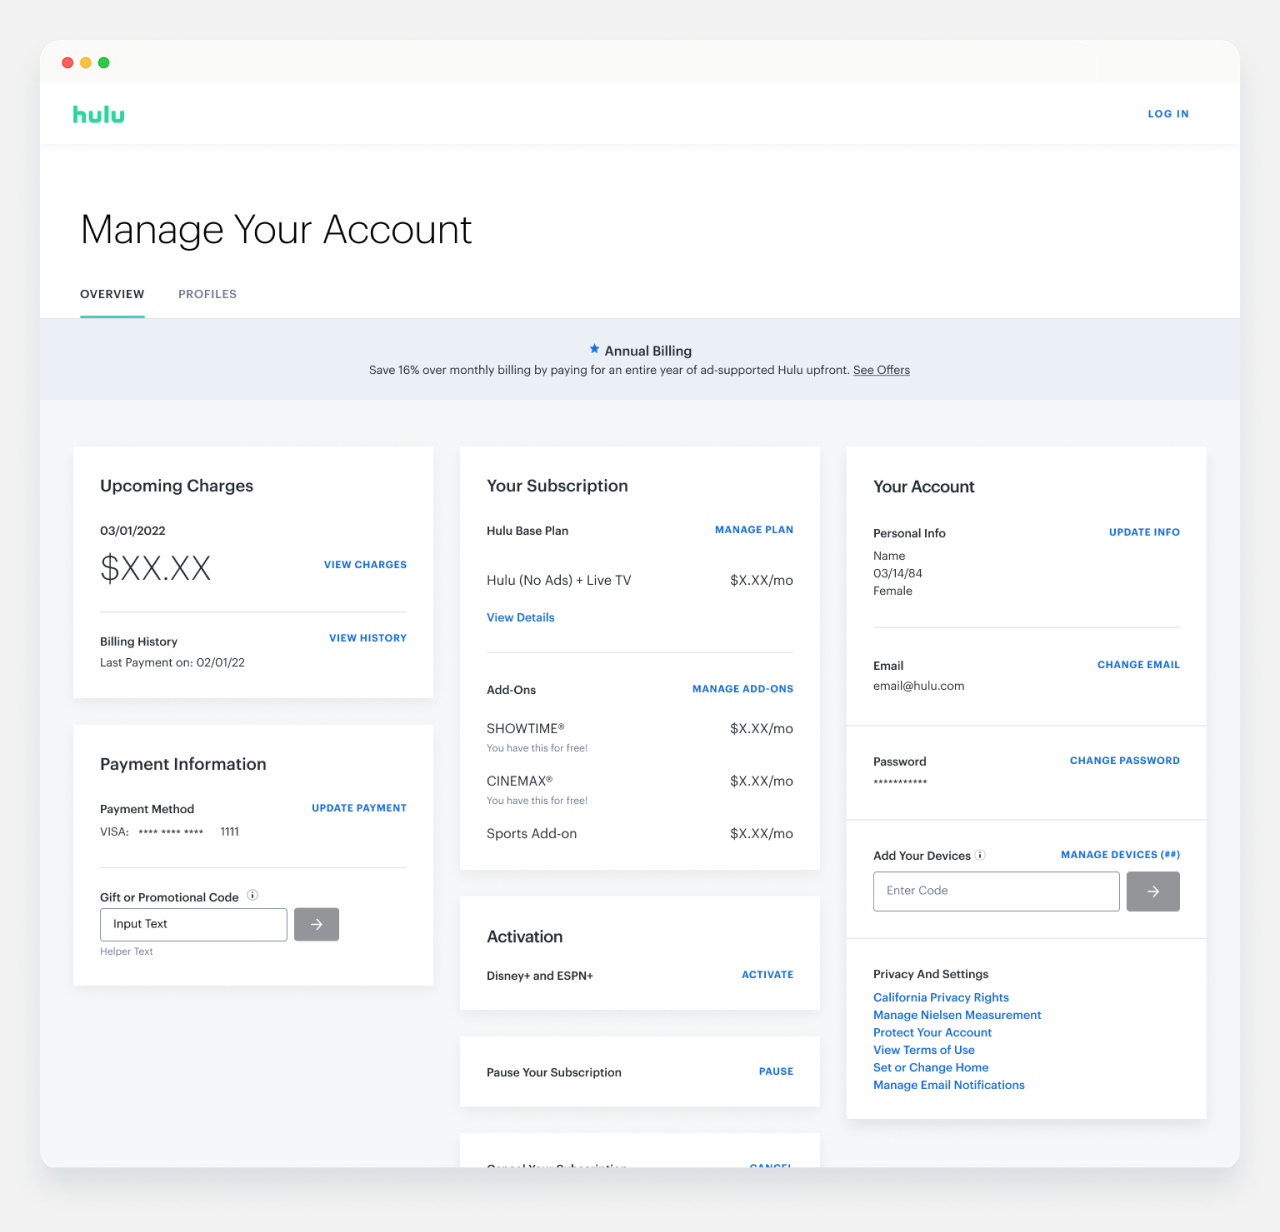The image size is (1280, 1232).
Task: Open View Terms of Use
Action: pyautogui.click(x=924, y=1050)
